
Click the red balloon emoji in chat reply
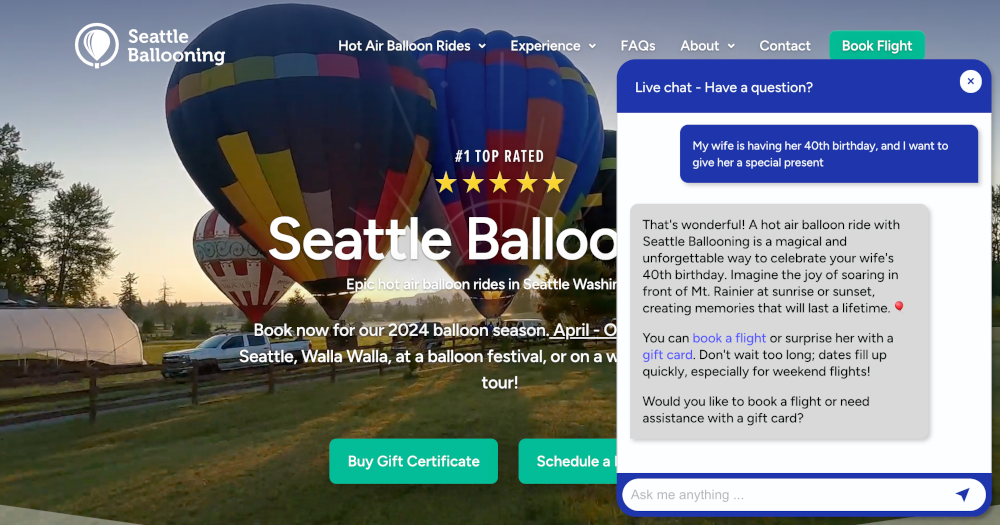point(898,307)
